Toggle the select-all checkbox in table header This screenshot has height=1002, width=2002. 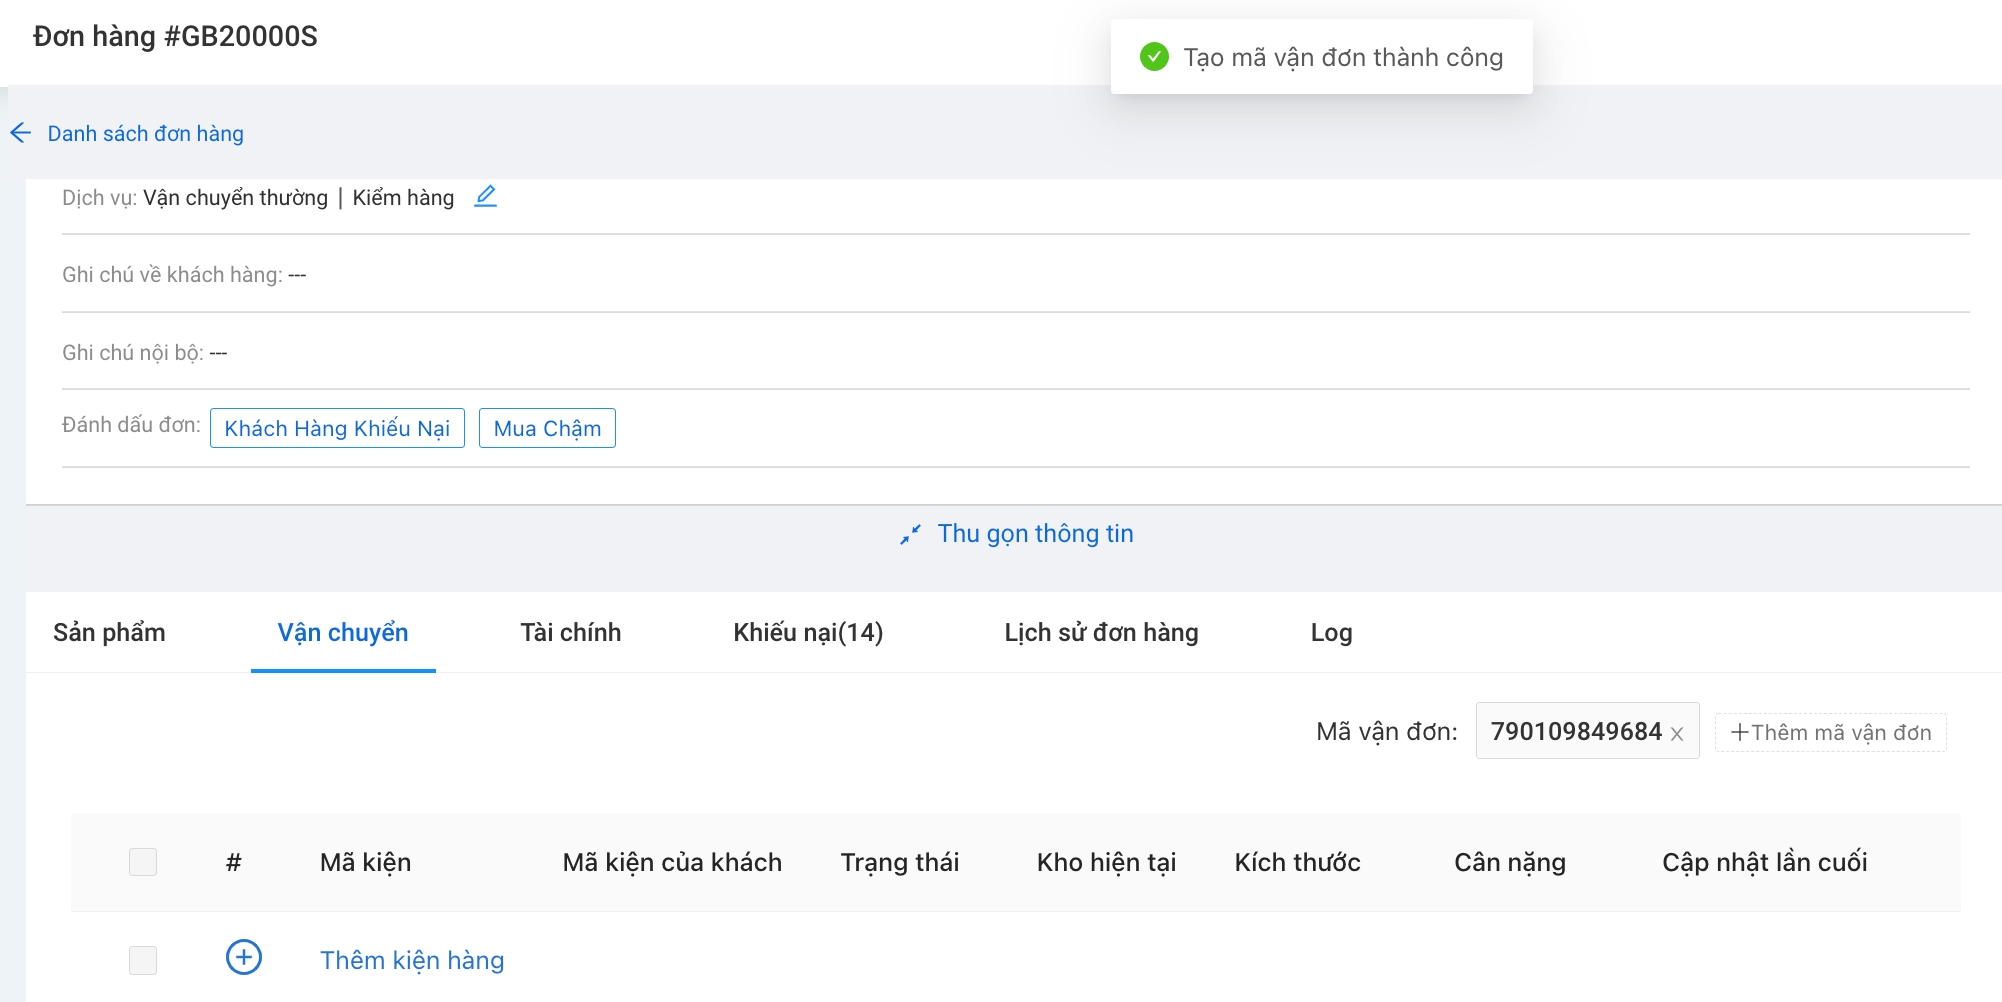point(143,862)
